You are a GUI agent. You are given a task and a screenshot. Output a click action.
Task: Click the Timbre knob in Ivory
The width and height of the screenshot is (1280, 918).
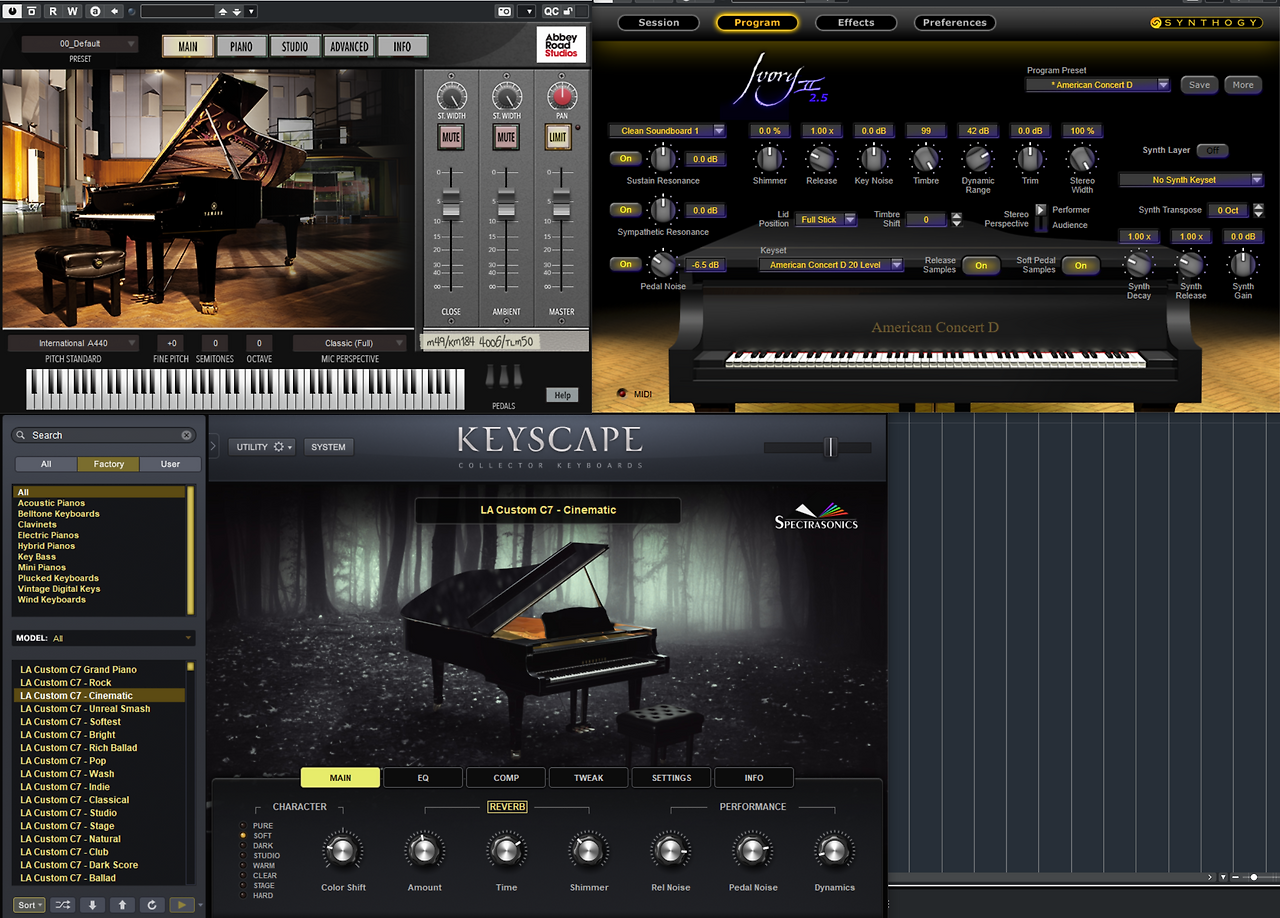[x=926, y=159]
